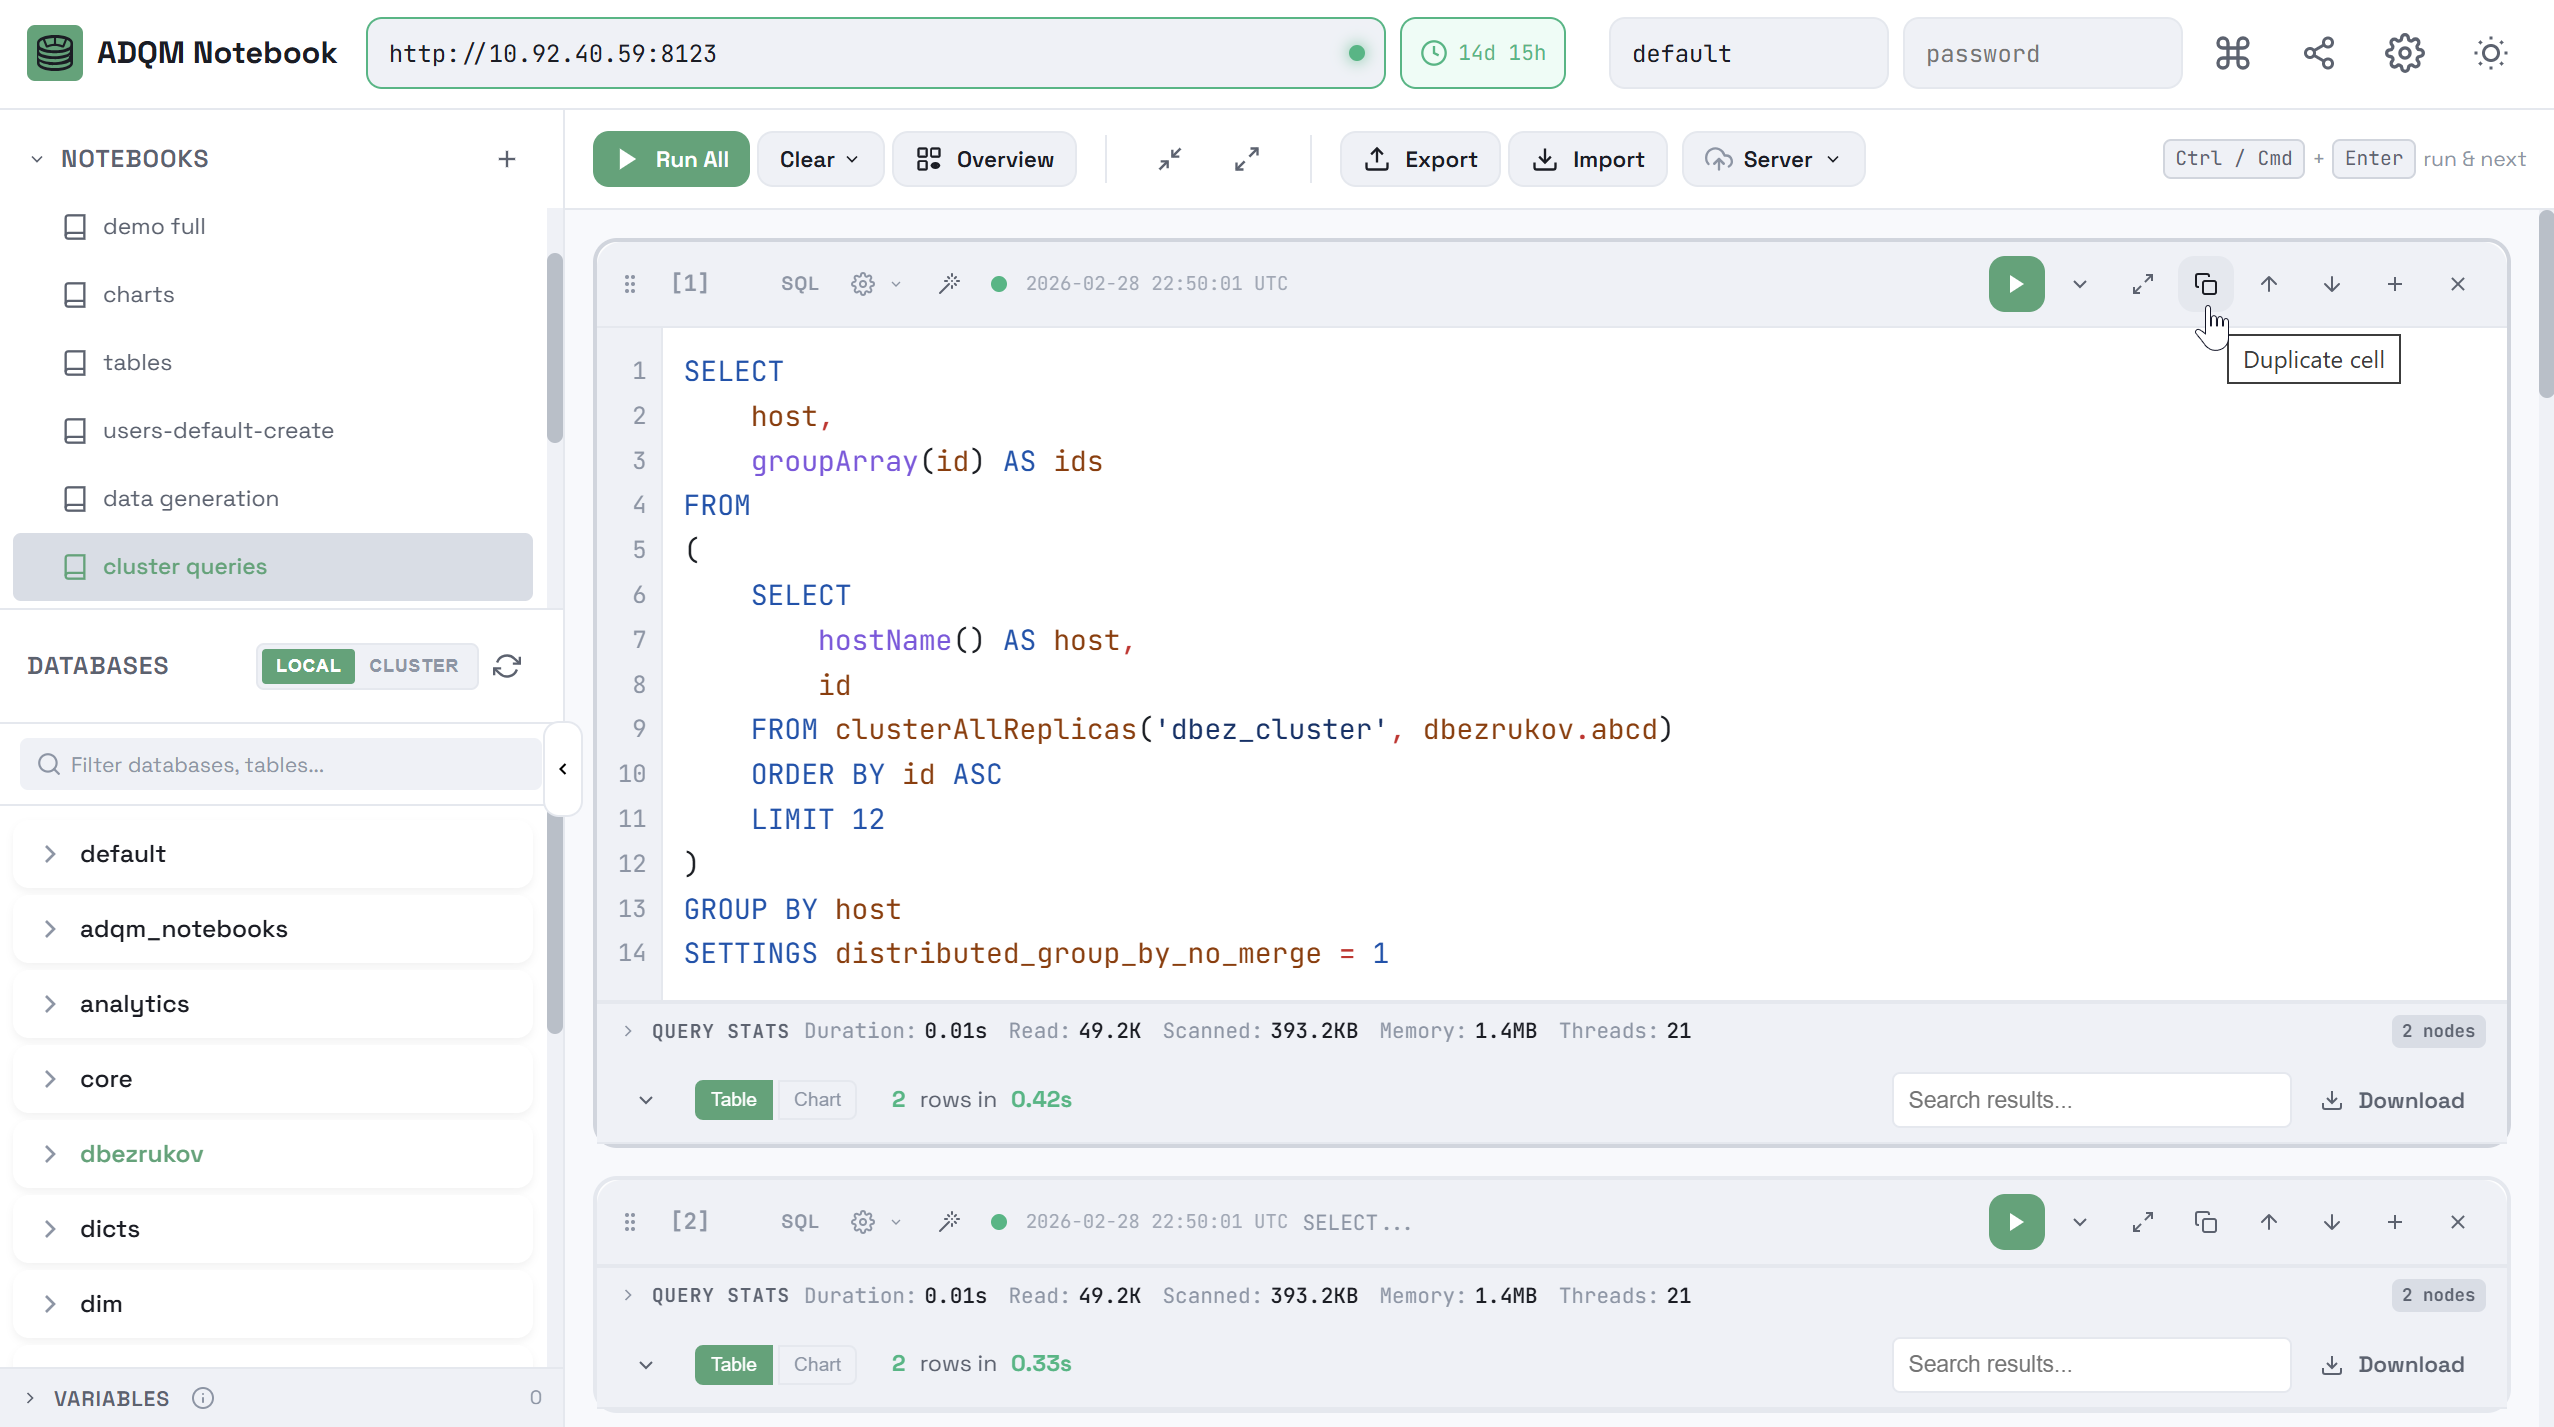2554x1427 pixels.
Task: Open the data generation notebook
Action: point(272,499)
